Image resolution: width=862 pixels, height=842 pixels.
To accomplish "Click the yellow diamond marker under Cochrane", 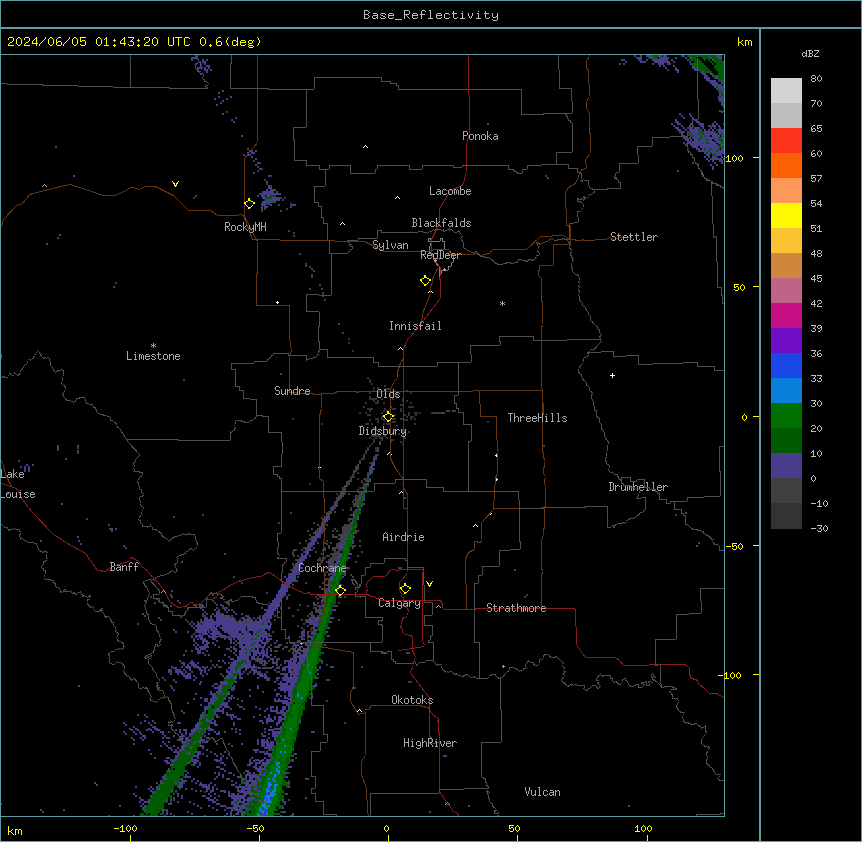I will click(340, 591).
